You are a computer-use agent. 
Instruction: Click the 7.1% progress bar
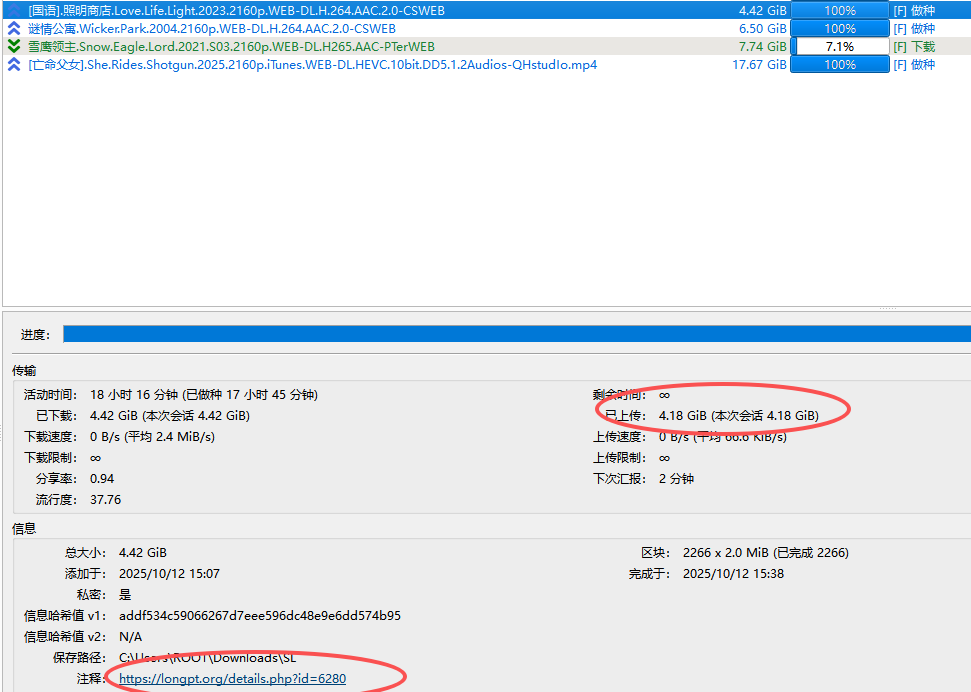tap(840, 46)
